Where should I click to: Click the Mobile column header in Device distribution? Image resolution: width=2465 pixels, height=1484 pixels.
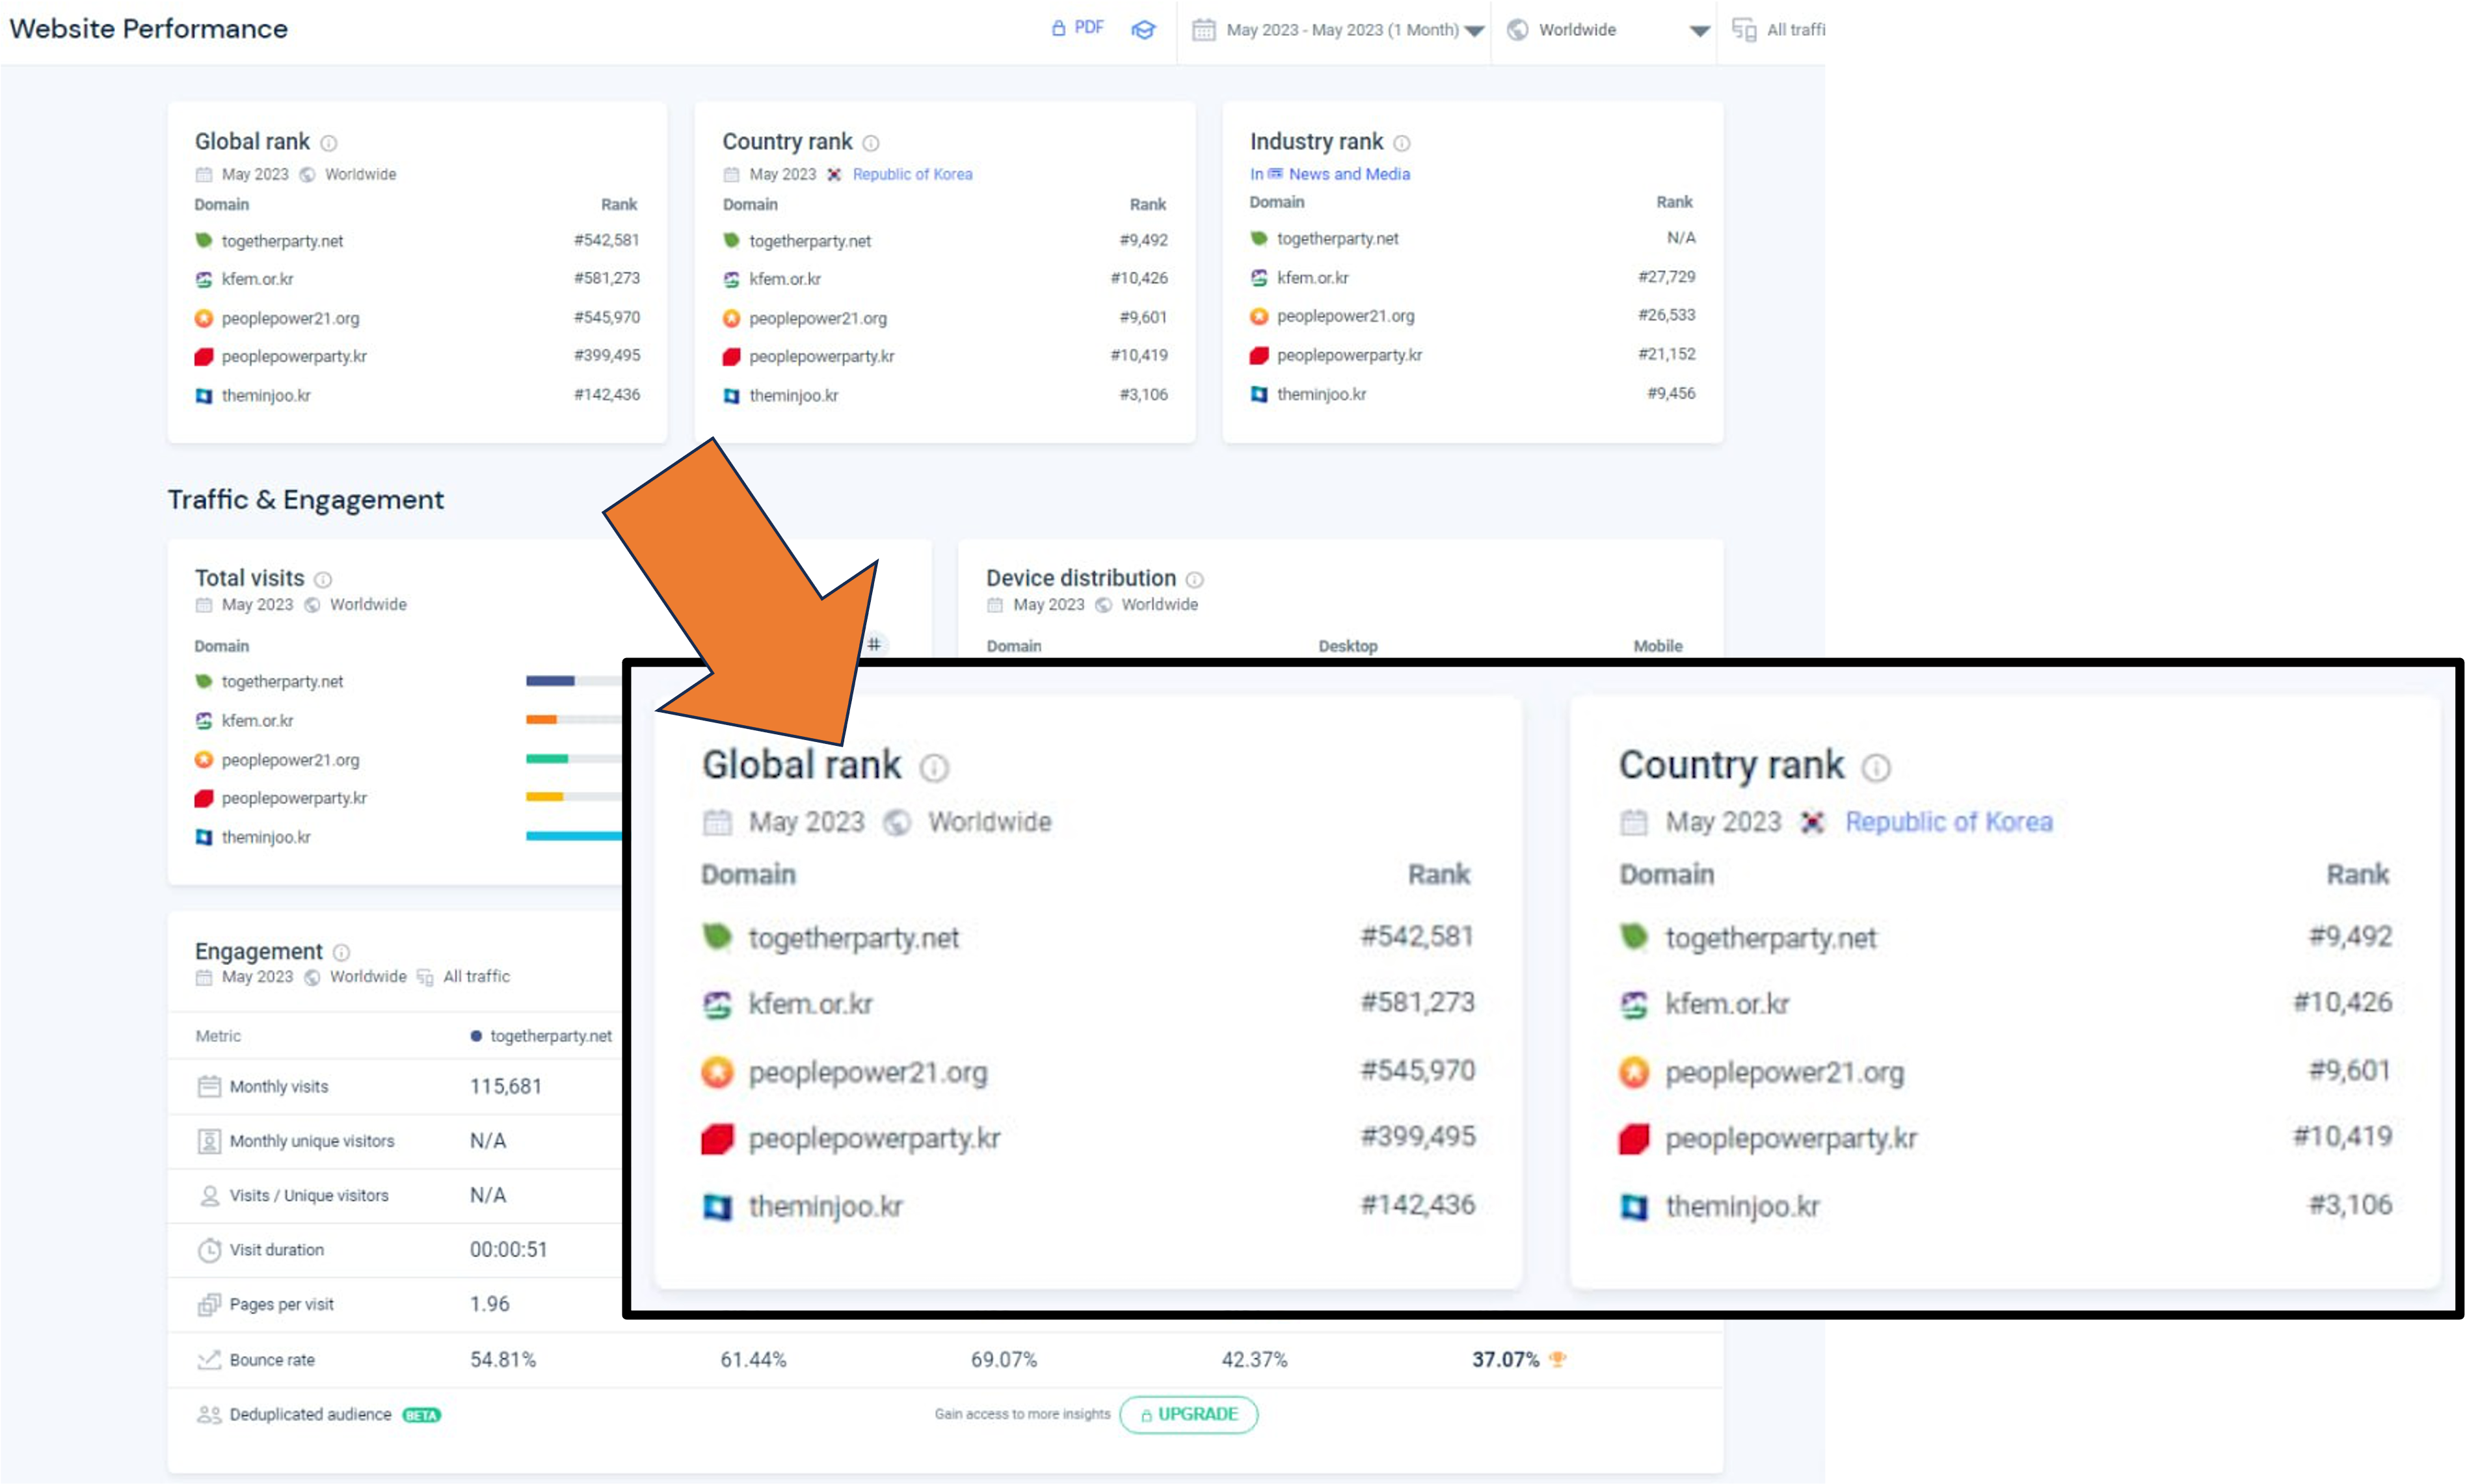pos(1657,646)
